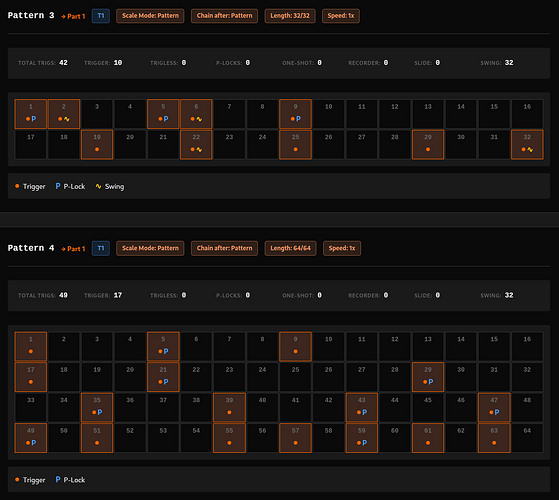
Task: Toggle empty step 64 in Pattern 4
Action: [x=527, y=438]
